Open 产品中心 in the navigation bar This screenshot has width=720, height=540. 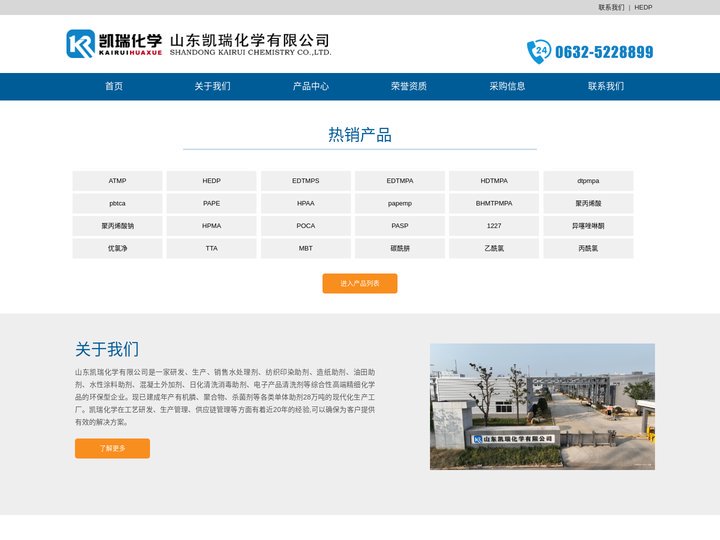[311, 86]
